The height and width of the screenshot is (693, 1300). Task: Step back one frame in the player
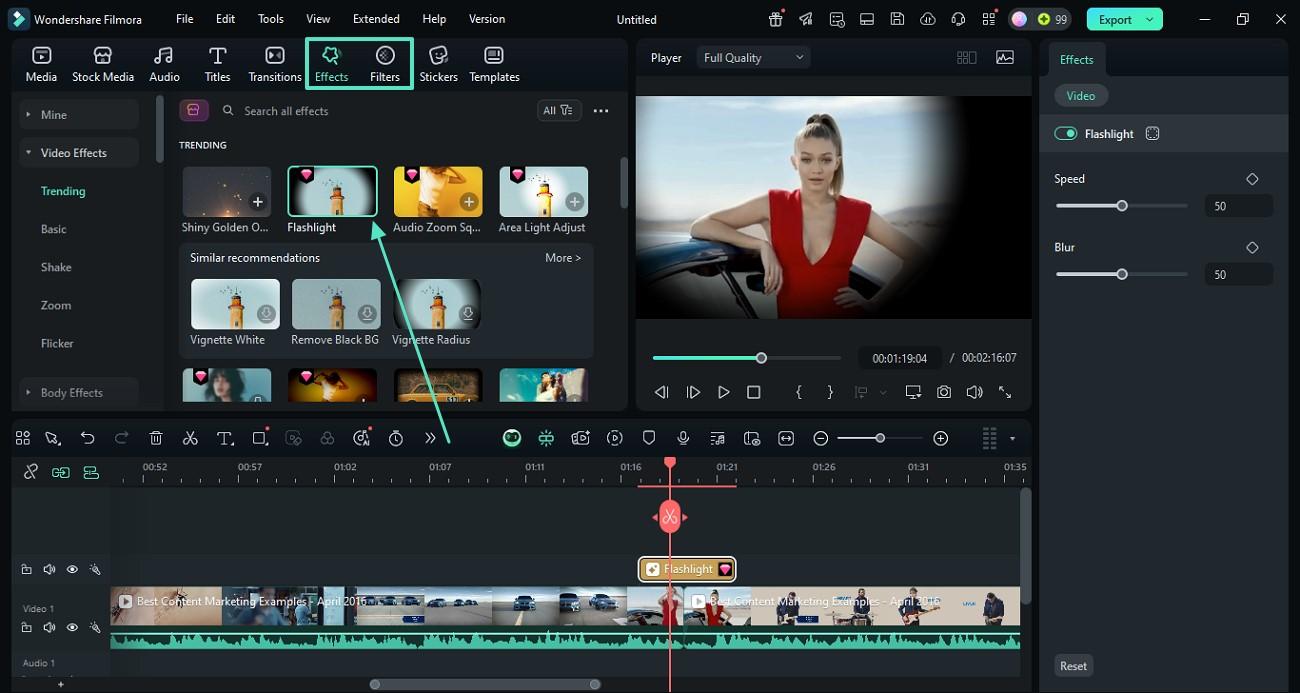pos(661,393)
